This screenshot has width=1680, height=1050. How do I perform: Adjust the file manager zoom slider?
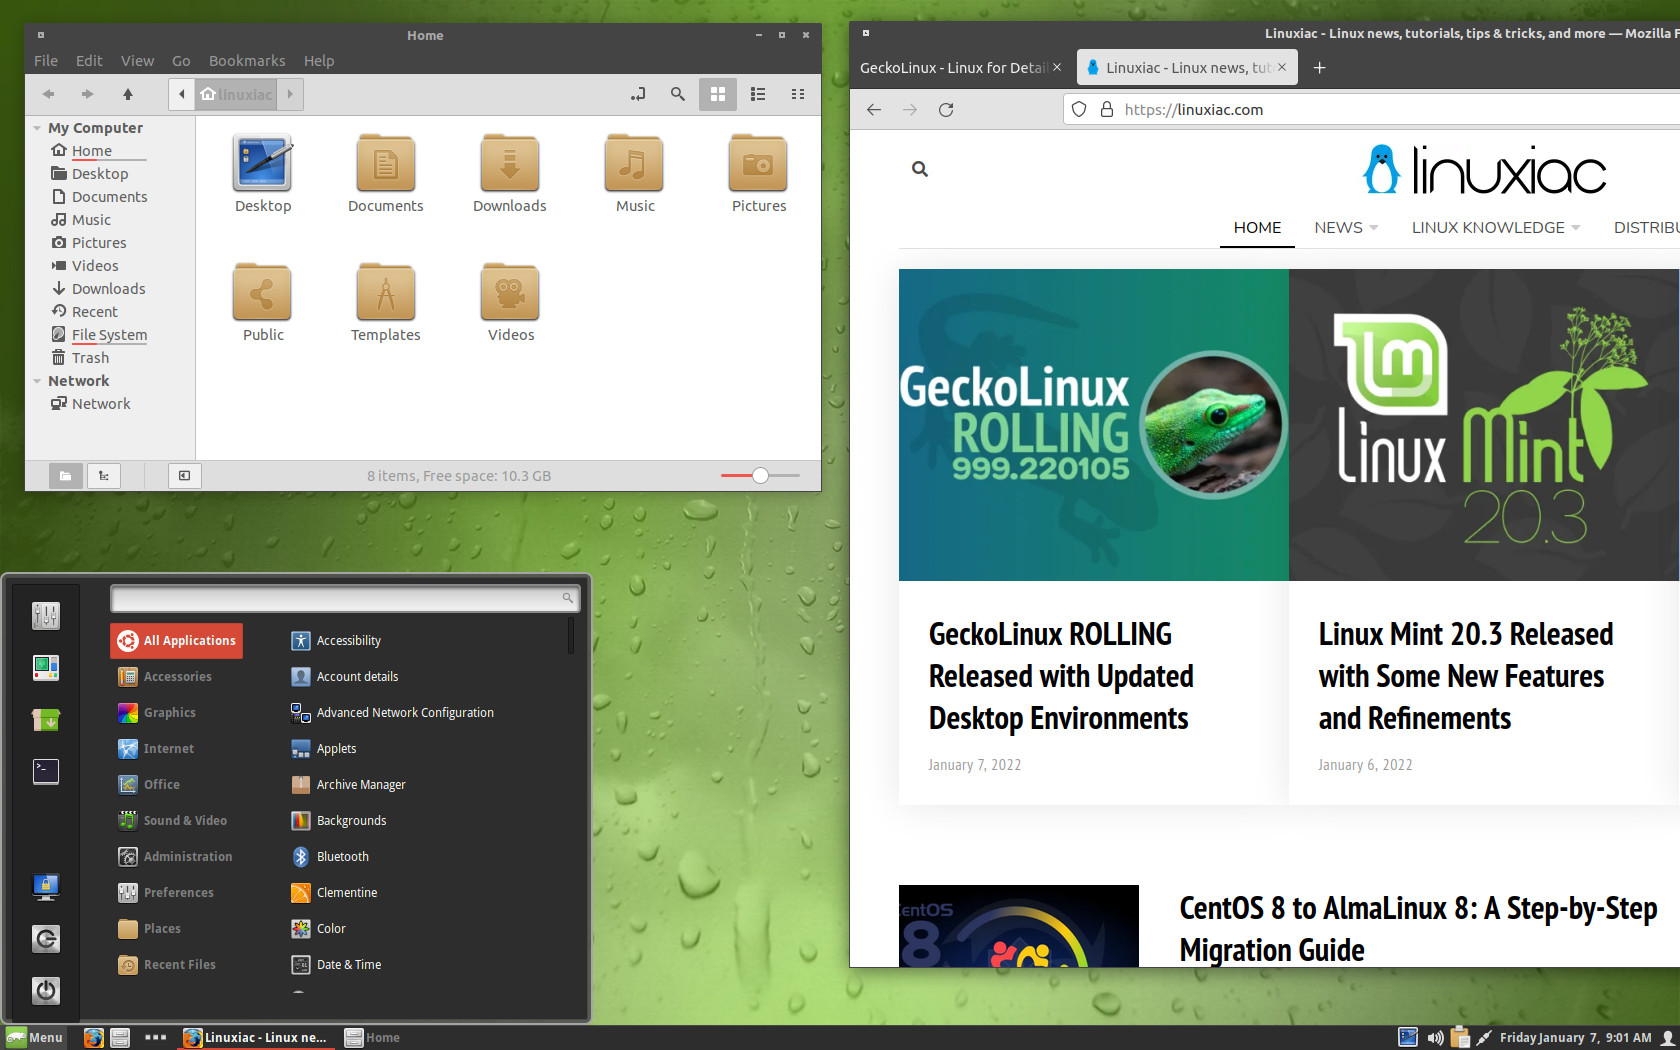click(760, 476)
